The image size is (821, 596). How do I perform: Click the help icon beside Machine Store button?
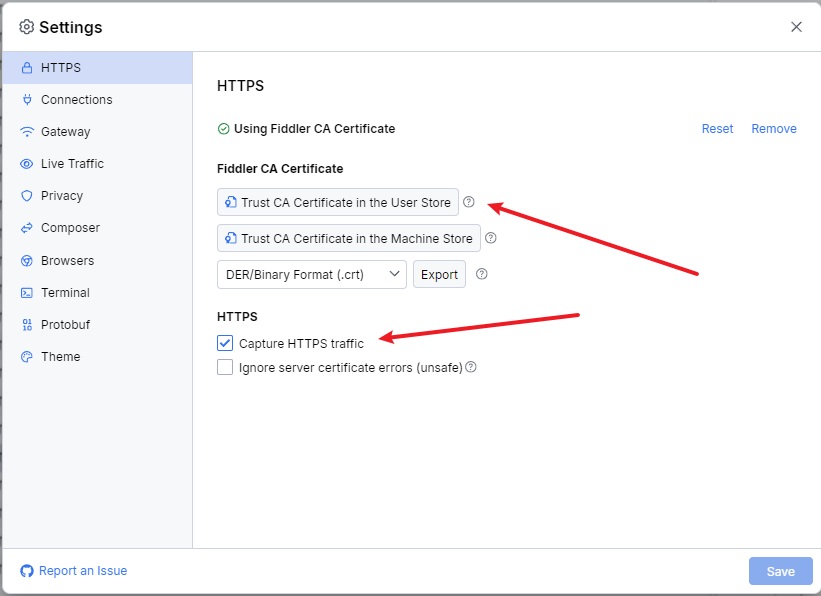point(491,238)
